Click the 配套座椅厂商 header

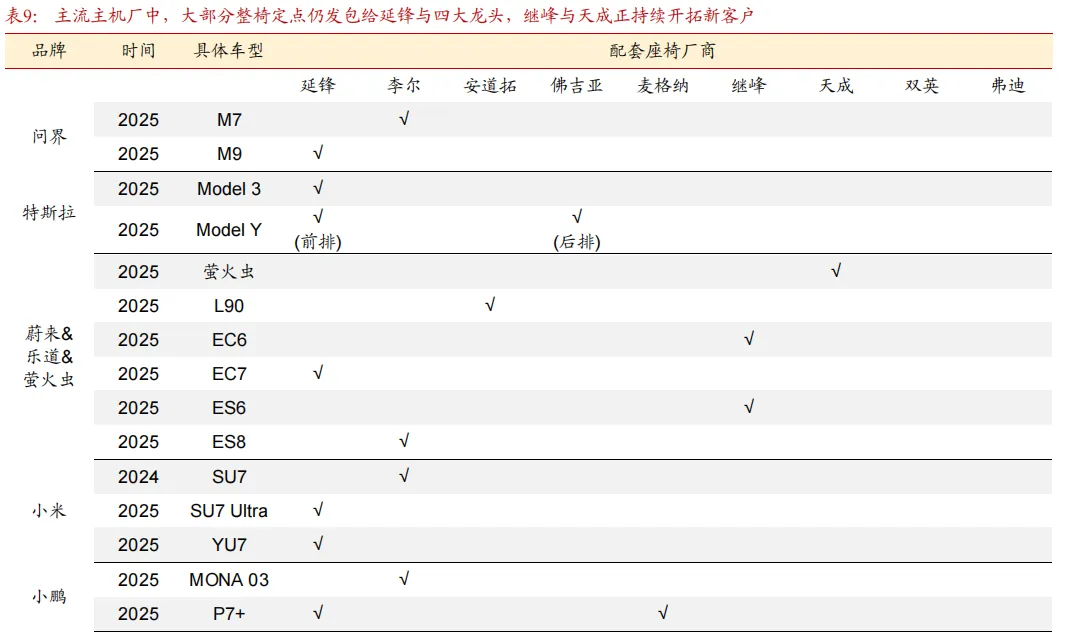(662, 50)
